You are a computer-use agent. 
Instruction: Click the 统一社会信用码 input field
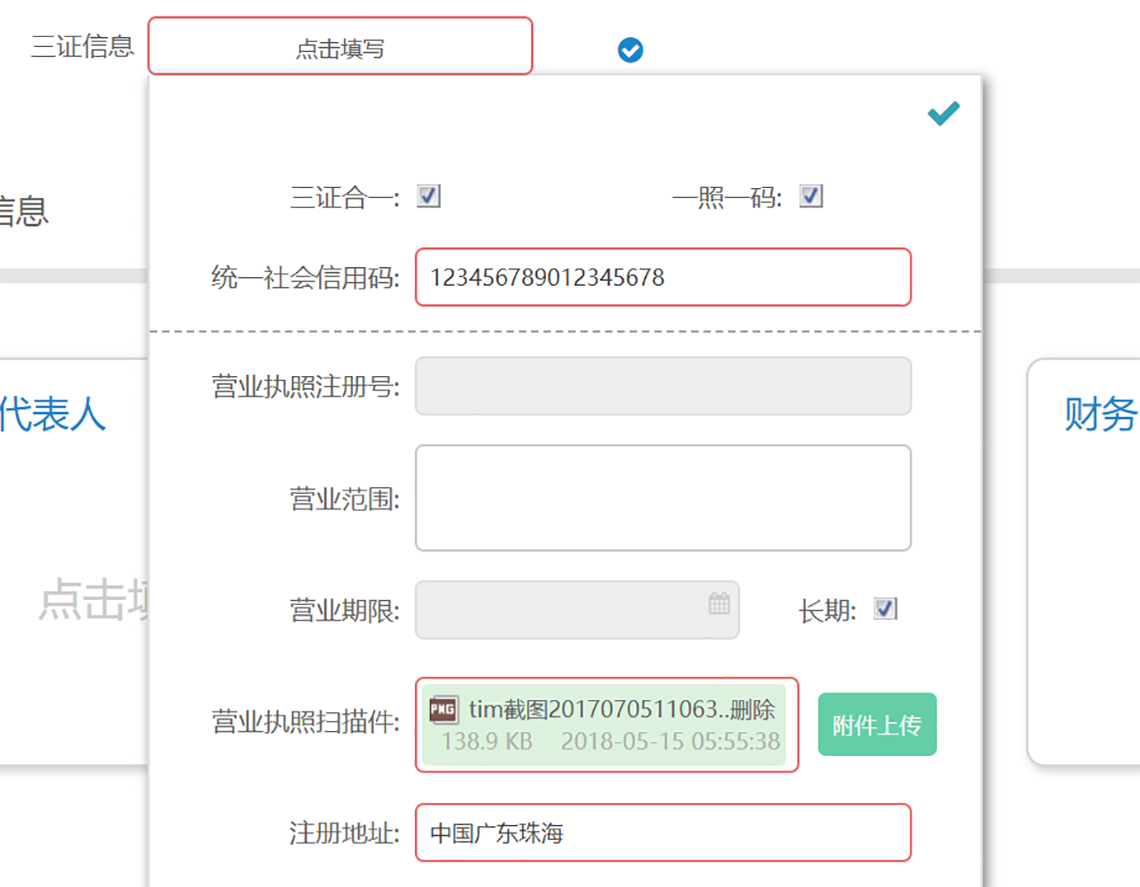[663, 277]
